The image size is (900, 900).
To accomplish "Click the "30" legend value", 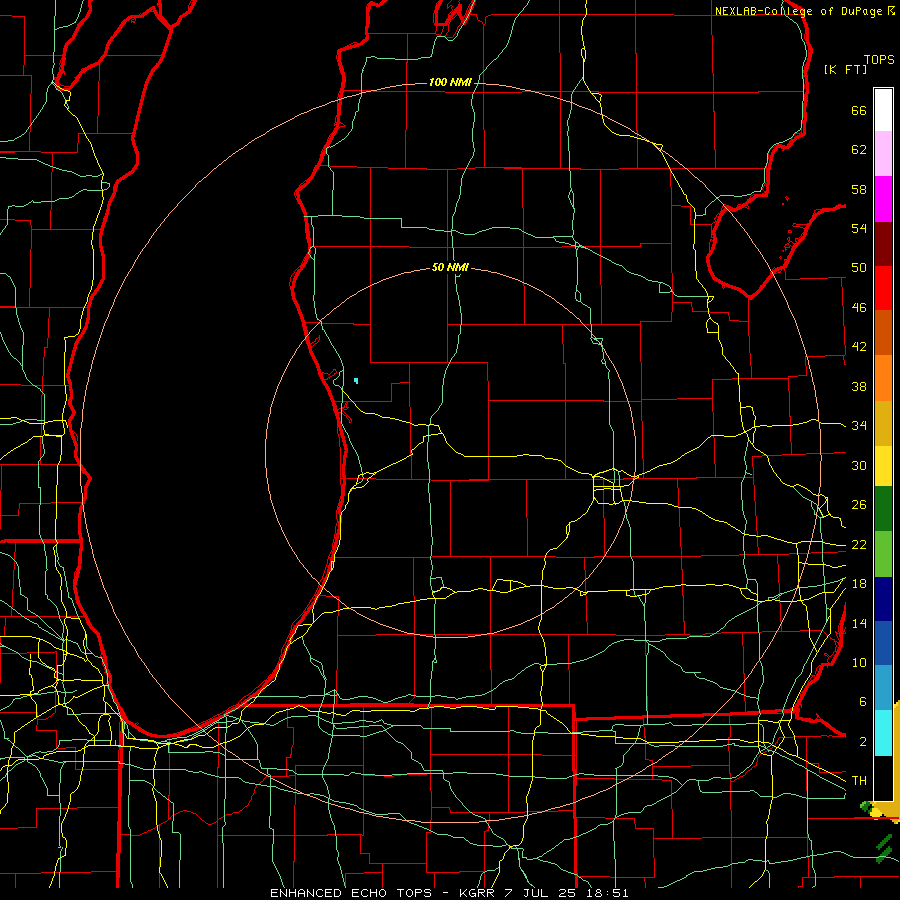I will (x=859, y=465).
